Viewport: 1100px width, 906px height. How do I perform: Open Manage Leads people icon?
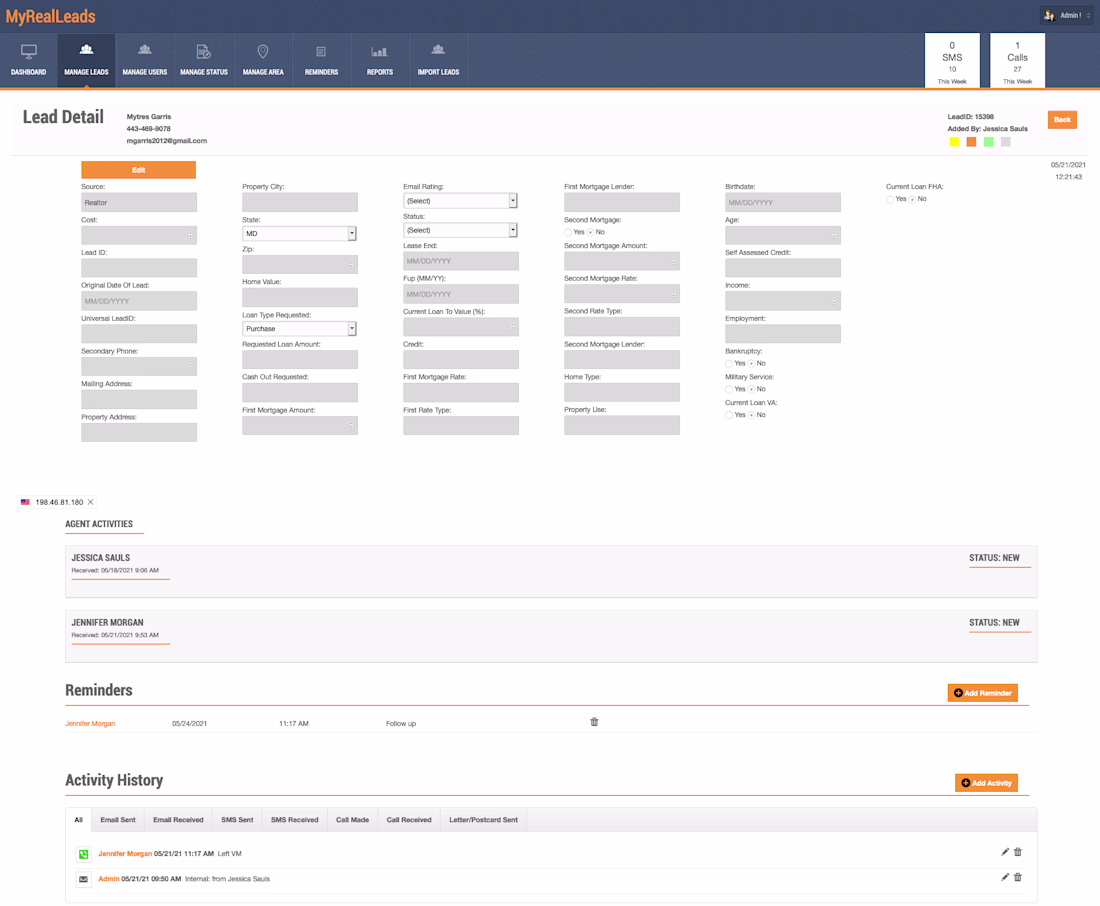point(86,50)
